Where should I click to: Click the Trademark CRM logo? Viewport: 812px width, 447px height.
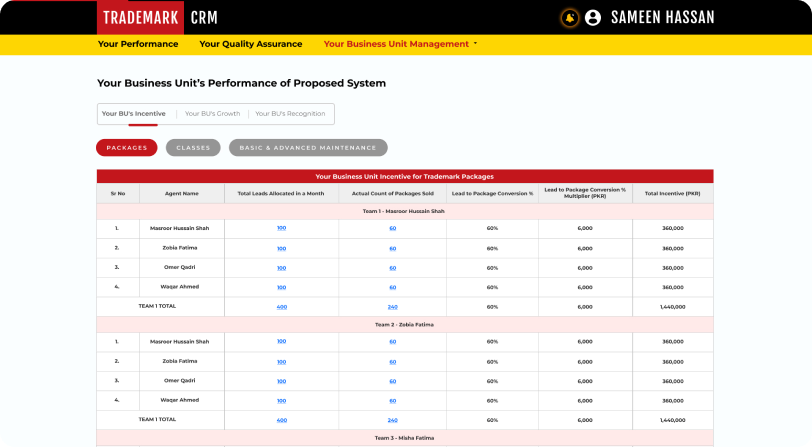pos(160,17)
